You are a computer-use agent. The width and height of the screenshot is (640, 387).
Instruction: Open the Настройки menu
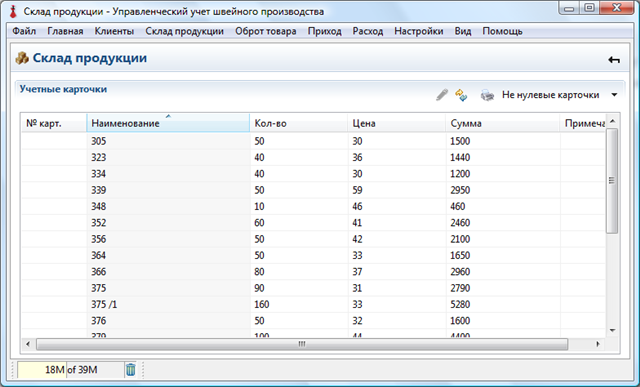pos(419,31)
